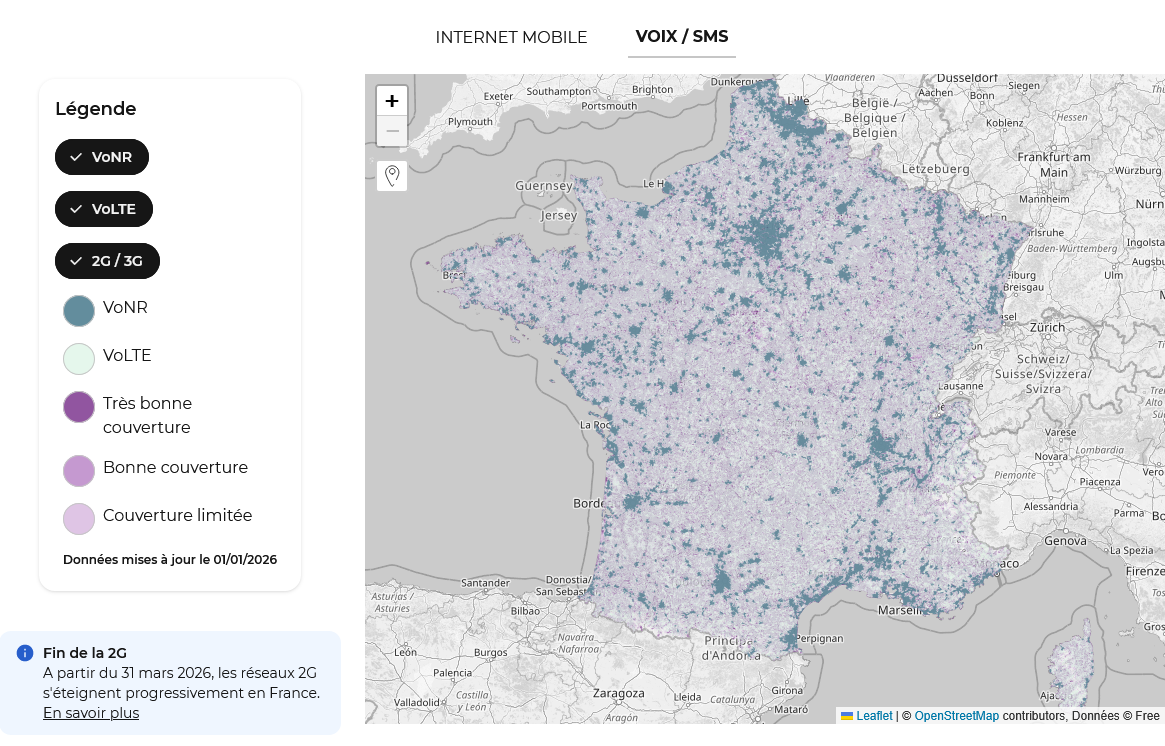The width and height of the screenshot is (1165, 746).
Task: Open the En savoir plus link
Action: pos(91,713)
